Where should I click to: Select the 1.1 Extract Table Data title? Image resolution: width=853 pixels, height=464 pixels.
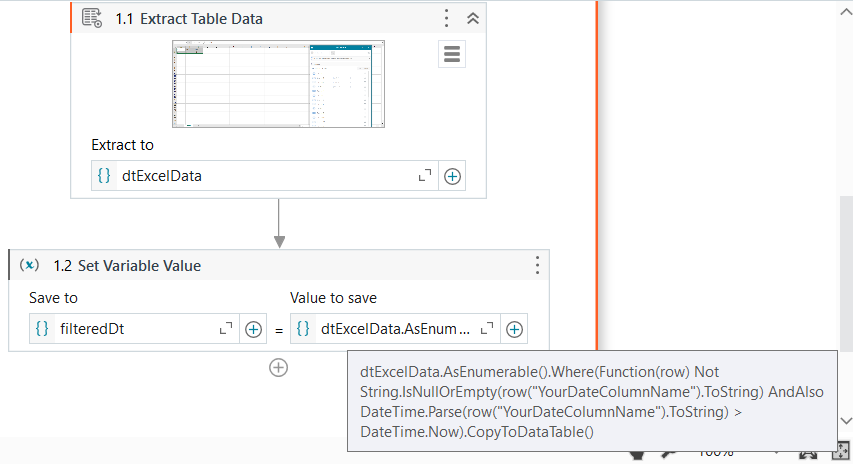tap(189, 19)
